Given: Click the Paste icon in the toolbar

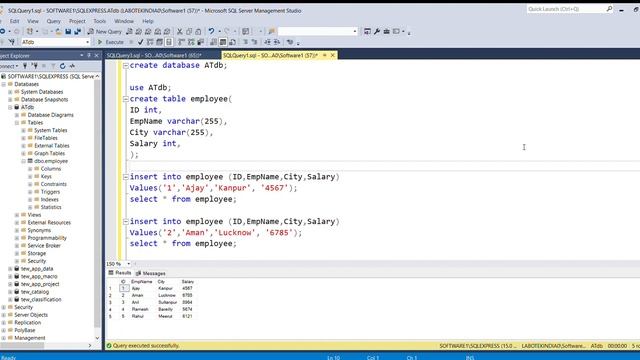Looking at the screenshot, I should 198,31.
